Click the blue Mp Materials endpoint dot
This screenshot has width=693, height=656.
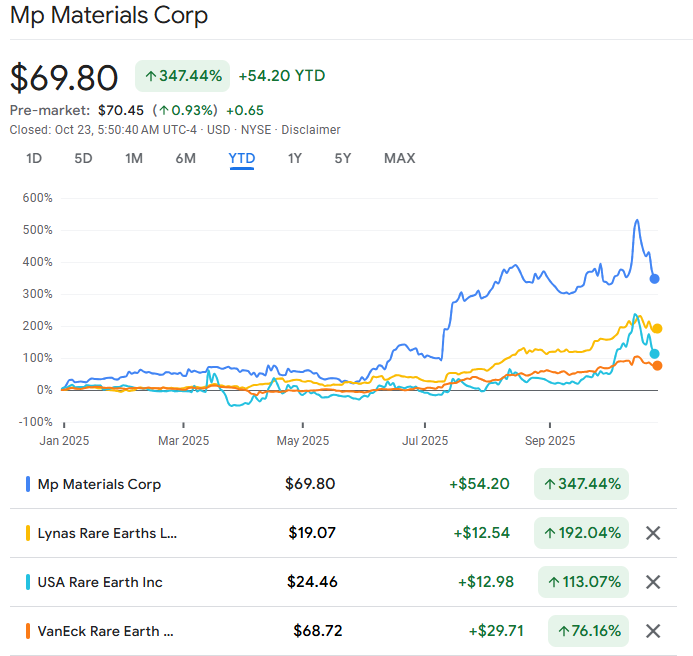655,279
